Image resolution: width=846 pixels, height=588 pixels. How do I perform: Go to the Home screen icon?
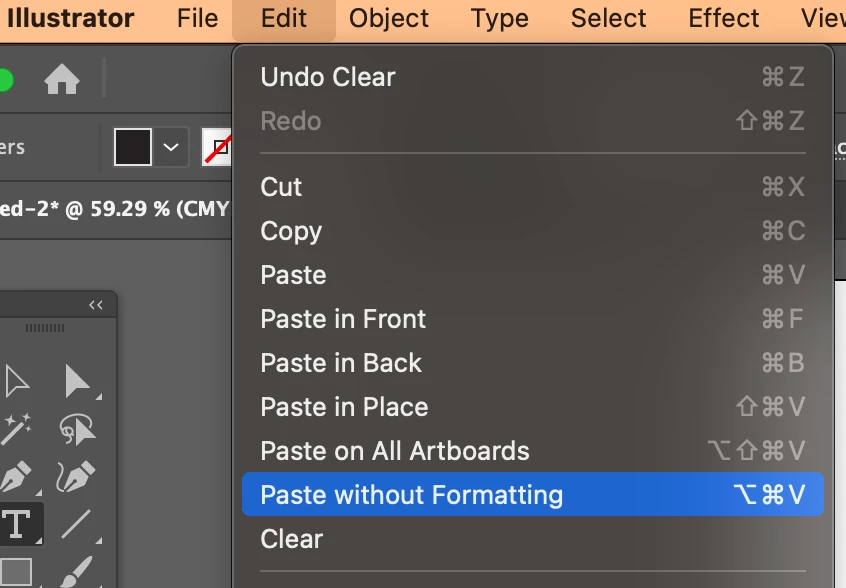[x=62, y=80]
